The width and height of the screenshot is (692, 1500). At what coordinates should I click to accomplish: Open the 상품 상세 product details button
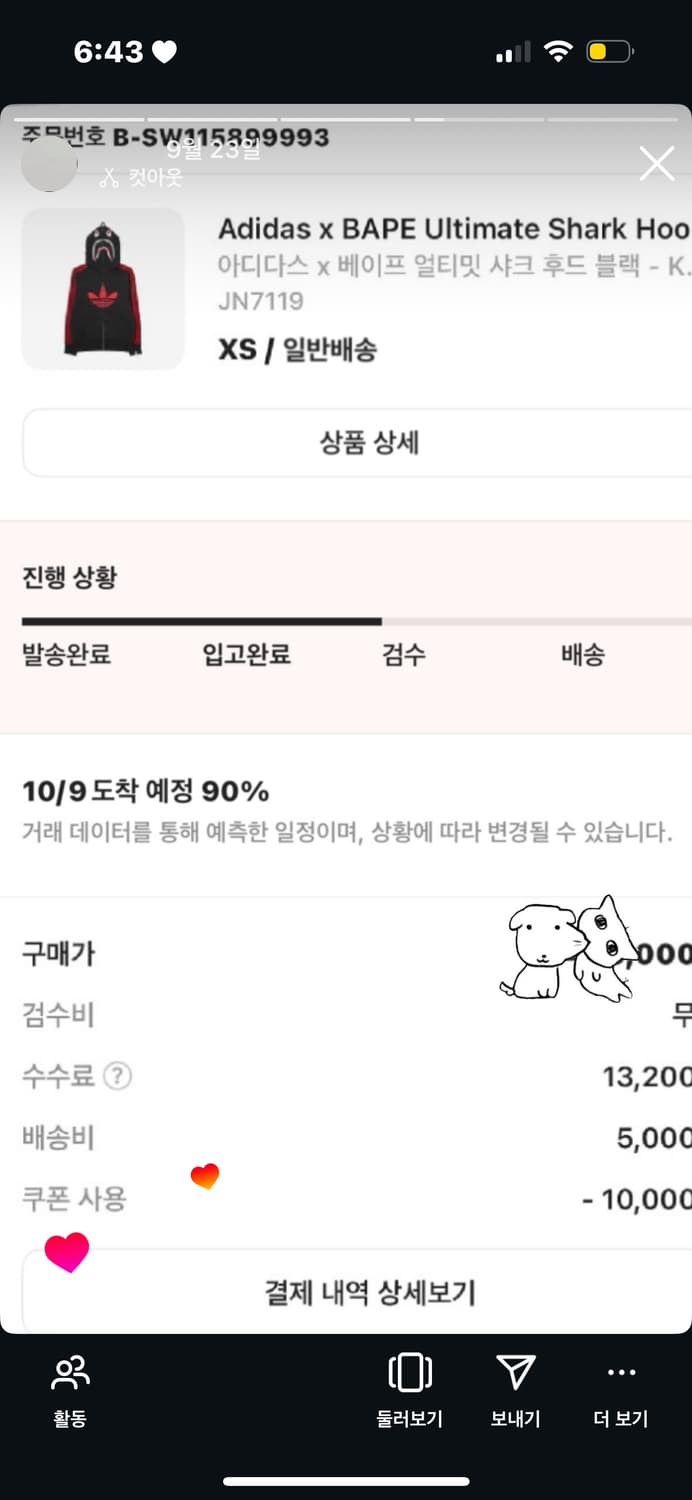[369, 443]
